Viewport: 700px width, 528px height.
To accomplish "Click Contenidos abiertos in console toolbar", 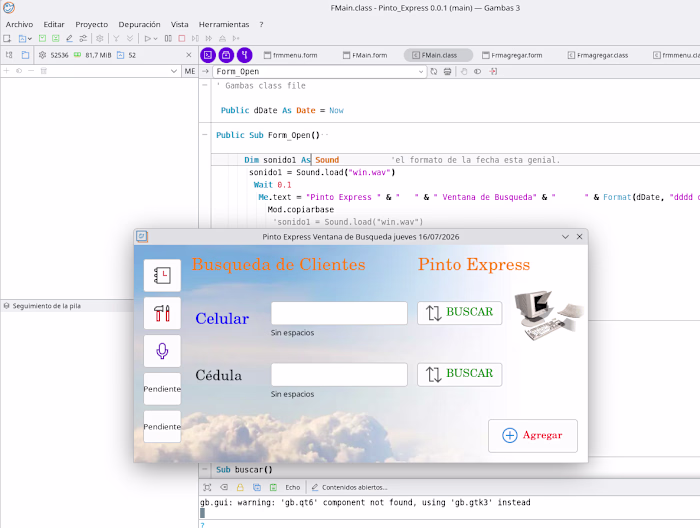I will click(x=349, y=487).
